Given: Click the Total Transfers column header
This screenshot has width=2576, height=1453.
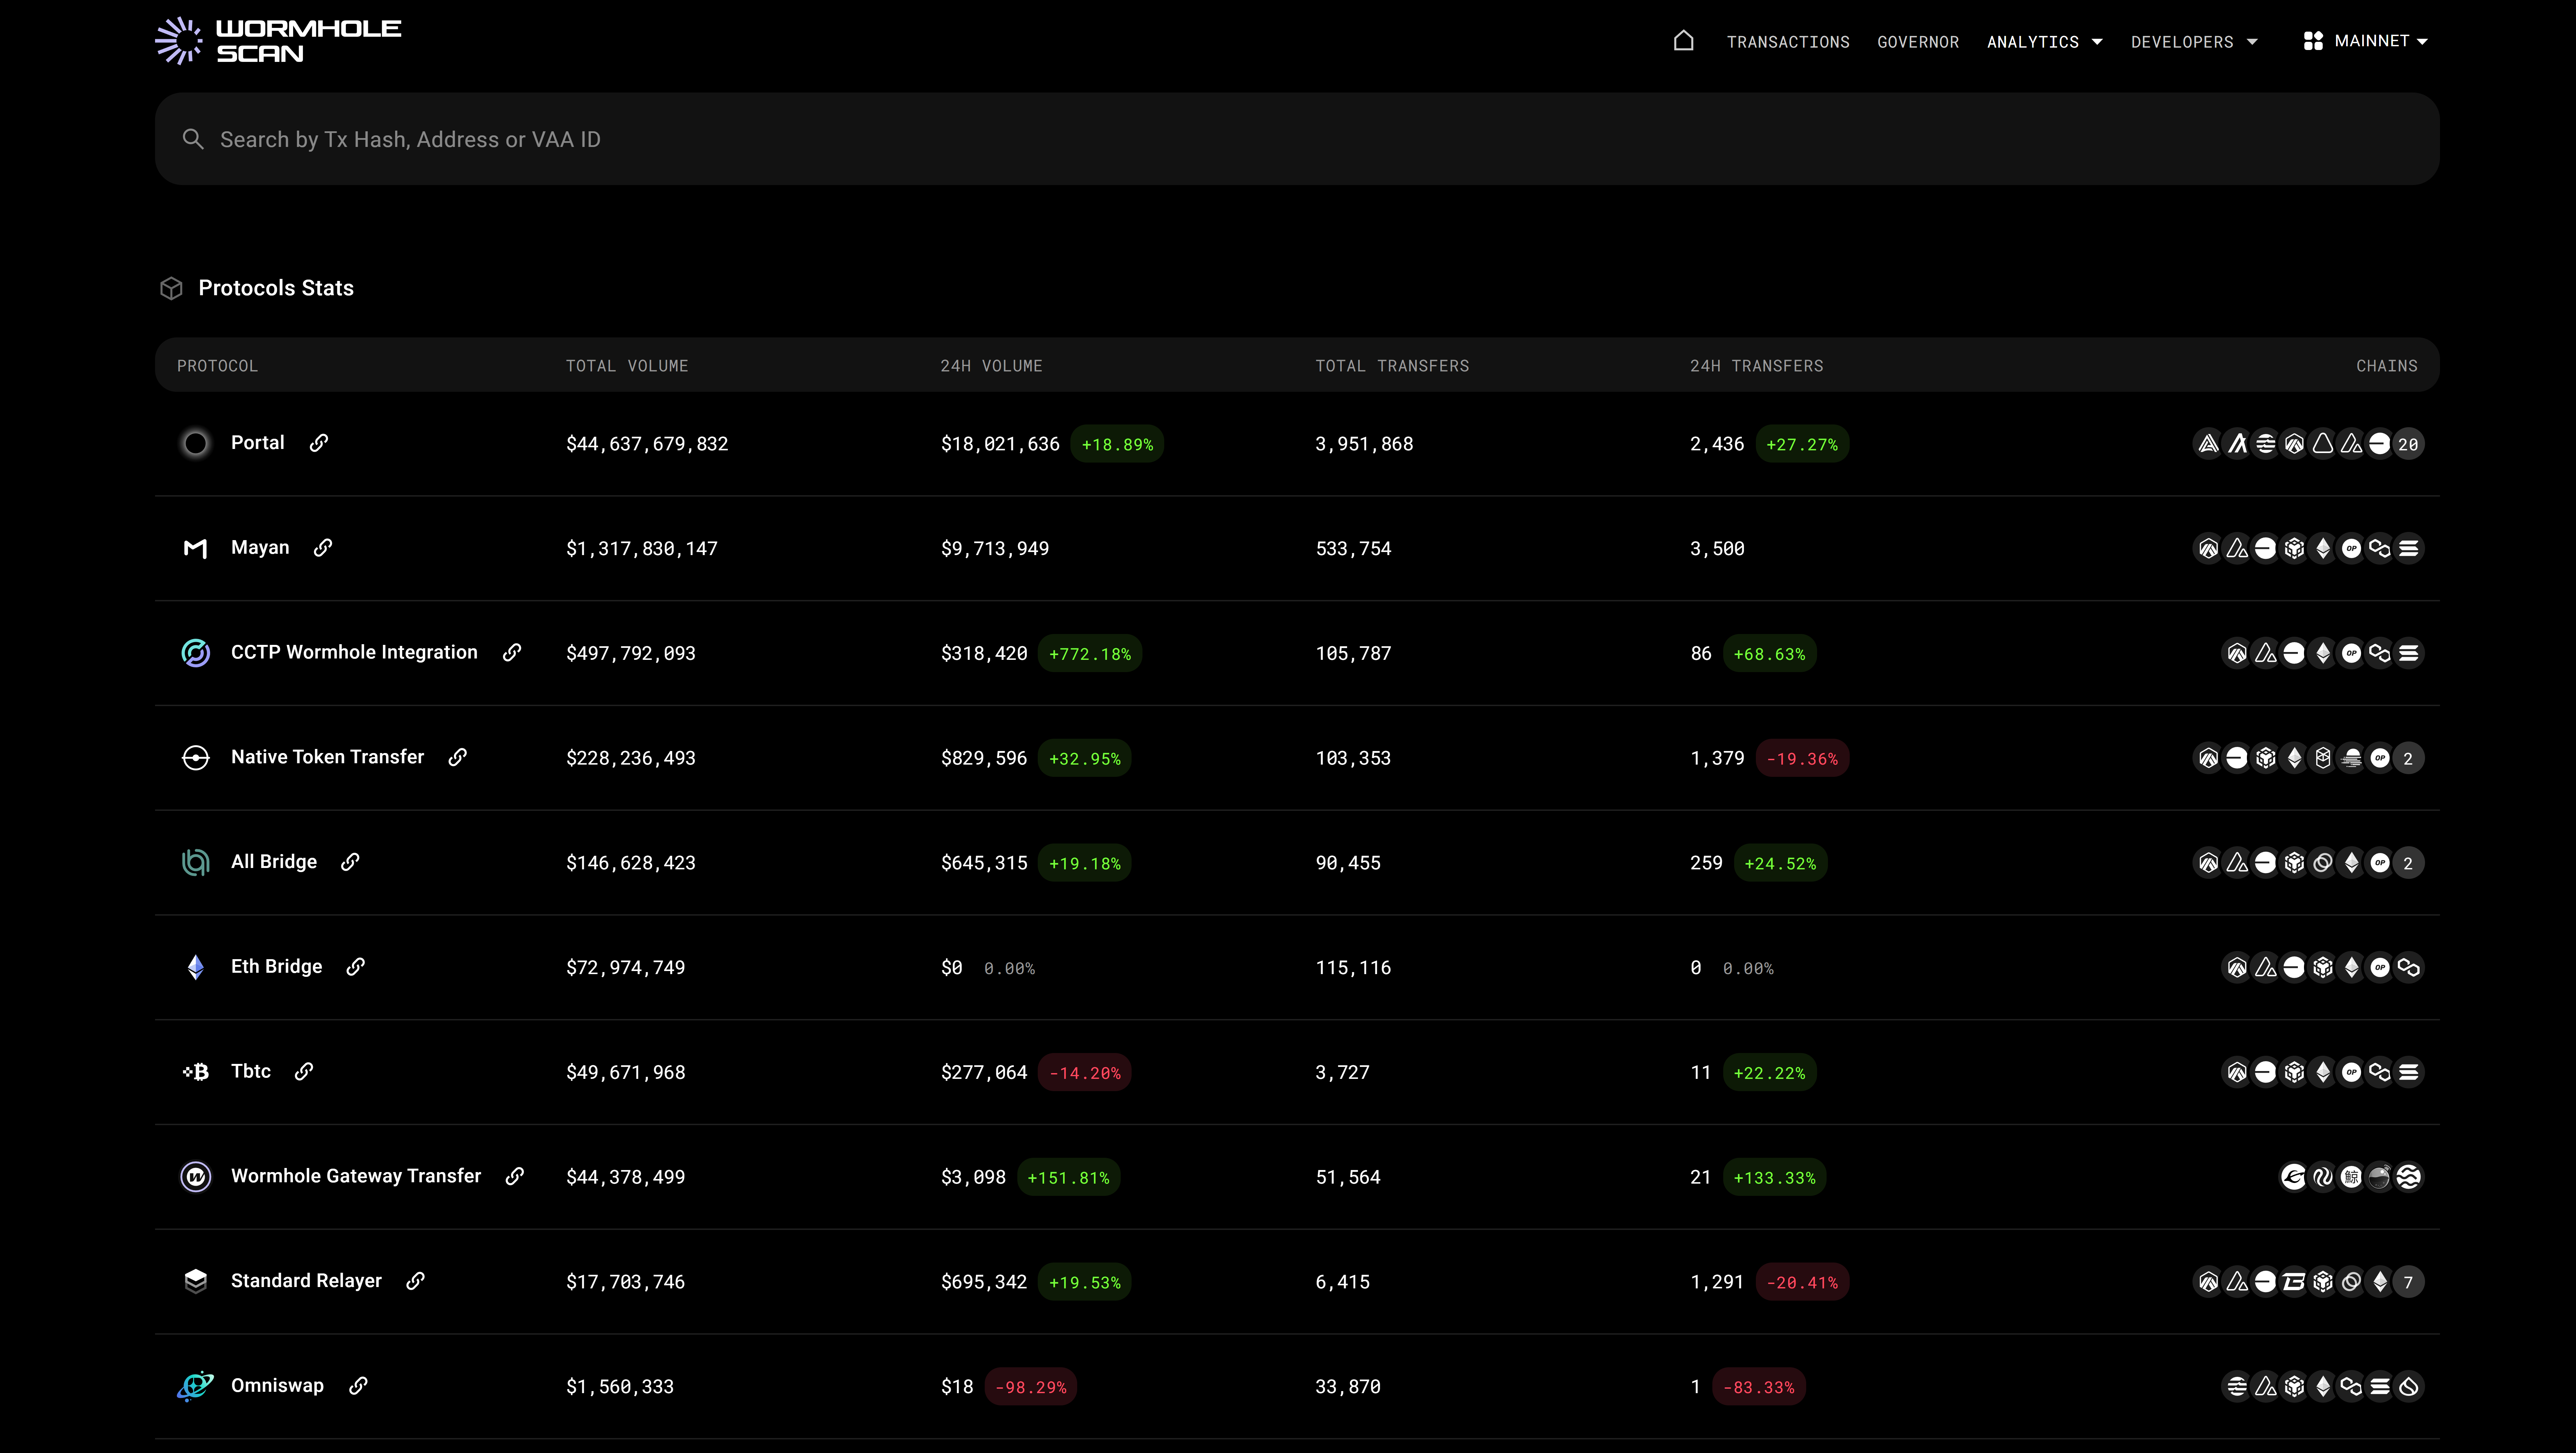Looking at the screenshot, I should coord(1392,366).
